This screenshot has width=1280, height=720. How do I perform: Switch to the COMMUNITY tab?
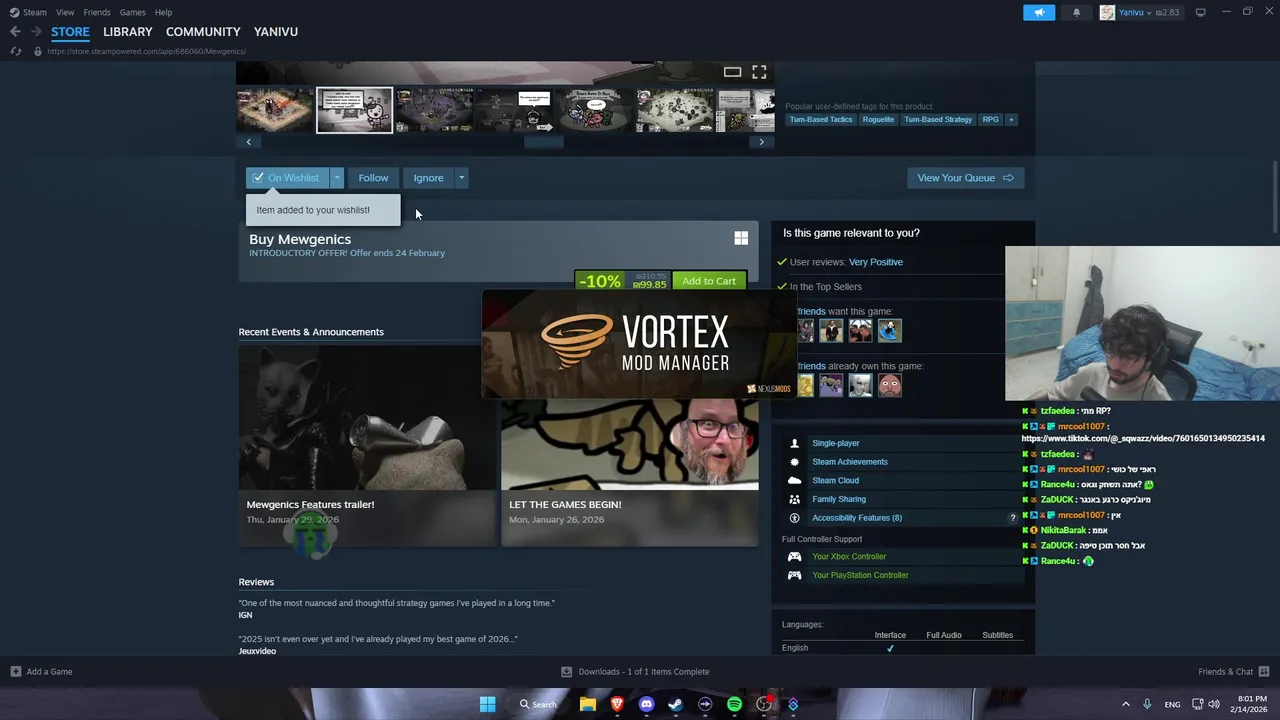tap(203, 31)
